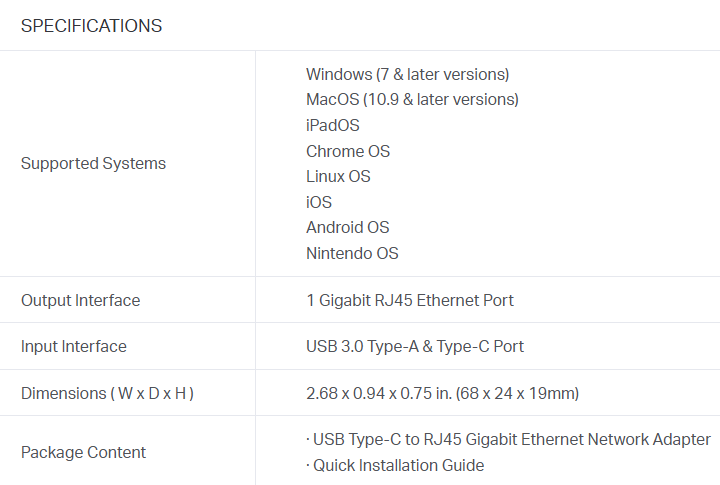
Task: Select the USB 3.0 Type-A & Type-C Port value
Action: point(415,346)
